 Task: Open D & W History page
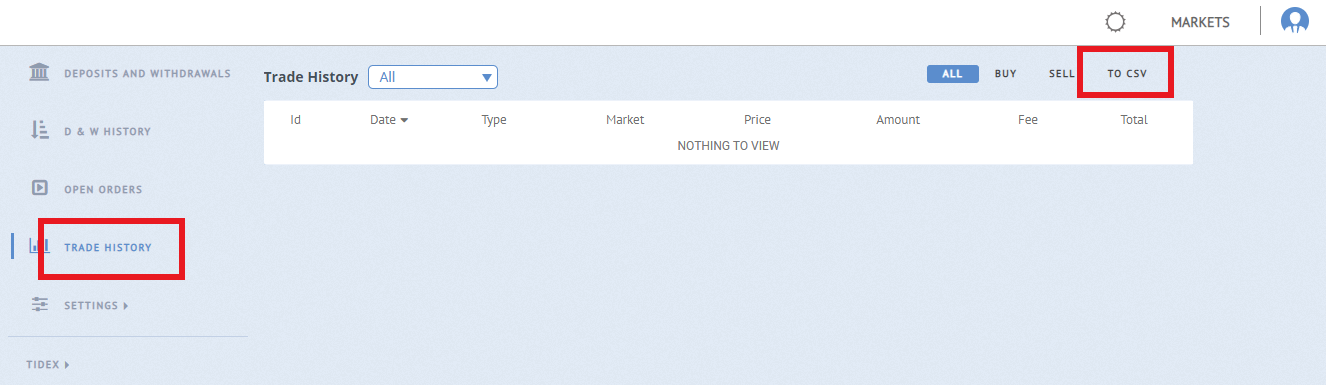(108, 131)
